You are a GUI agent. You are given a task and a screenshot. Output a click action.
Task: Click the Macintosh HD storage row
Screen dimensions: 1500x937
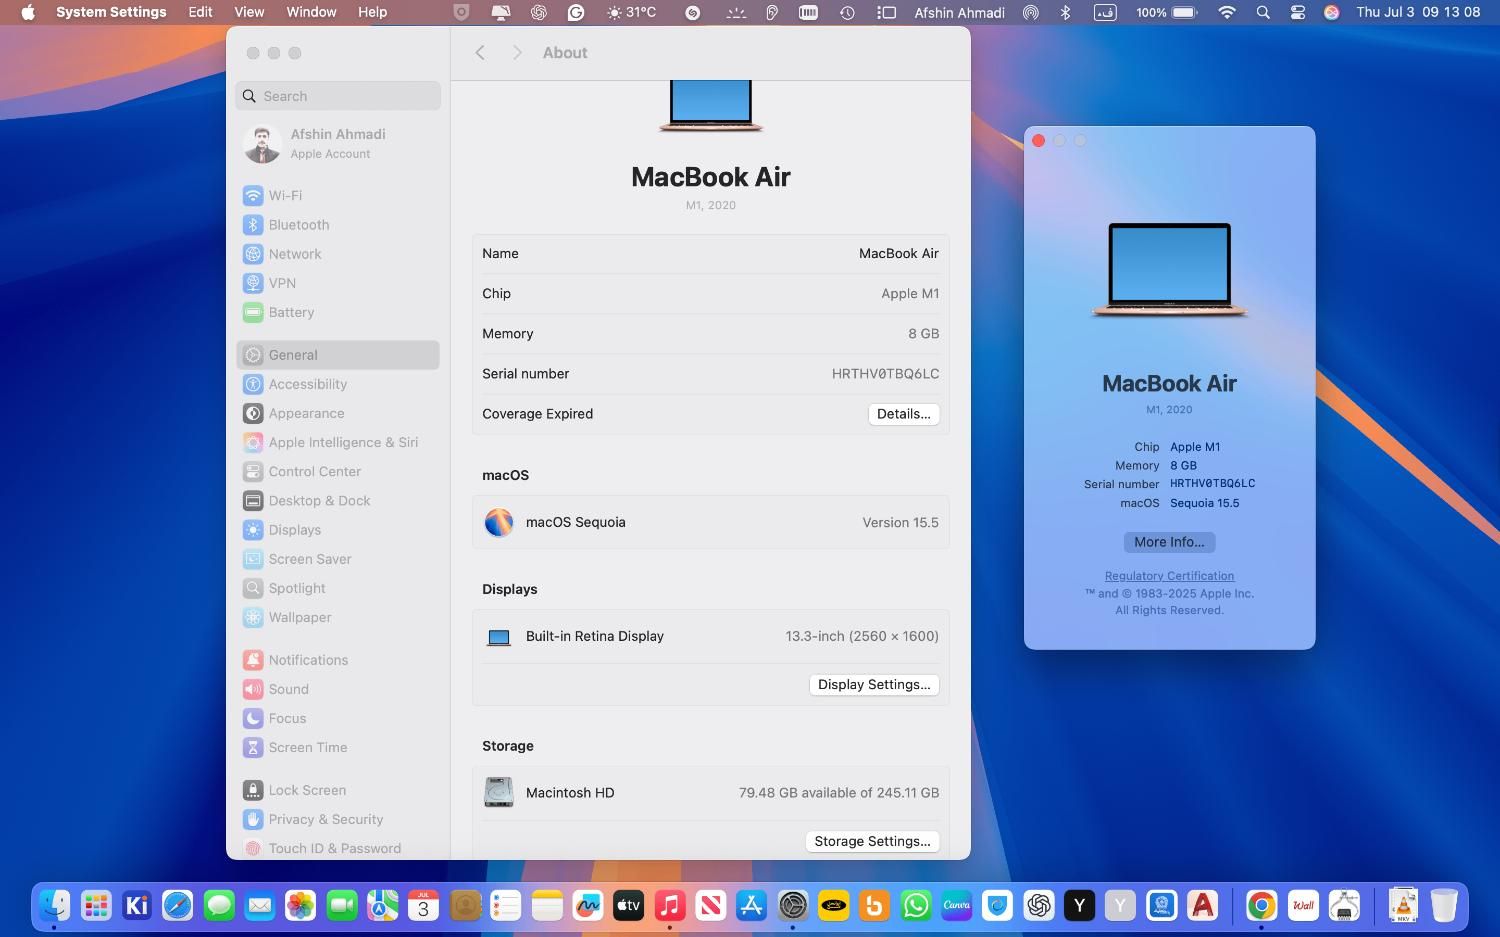[x=710, y=793]
